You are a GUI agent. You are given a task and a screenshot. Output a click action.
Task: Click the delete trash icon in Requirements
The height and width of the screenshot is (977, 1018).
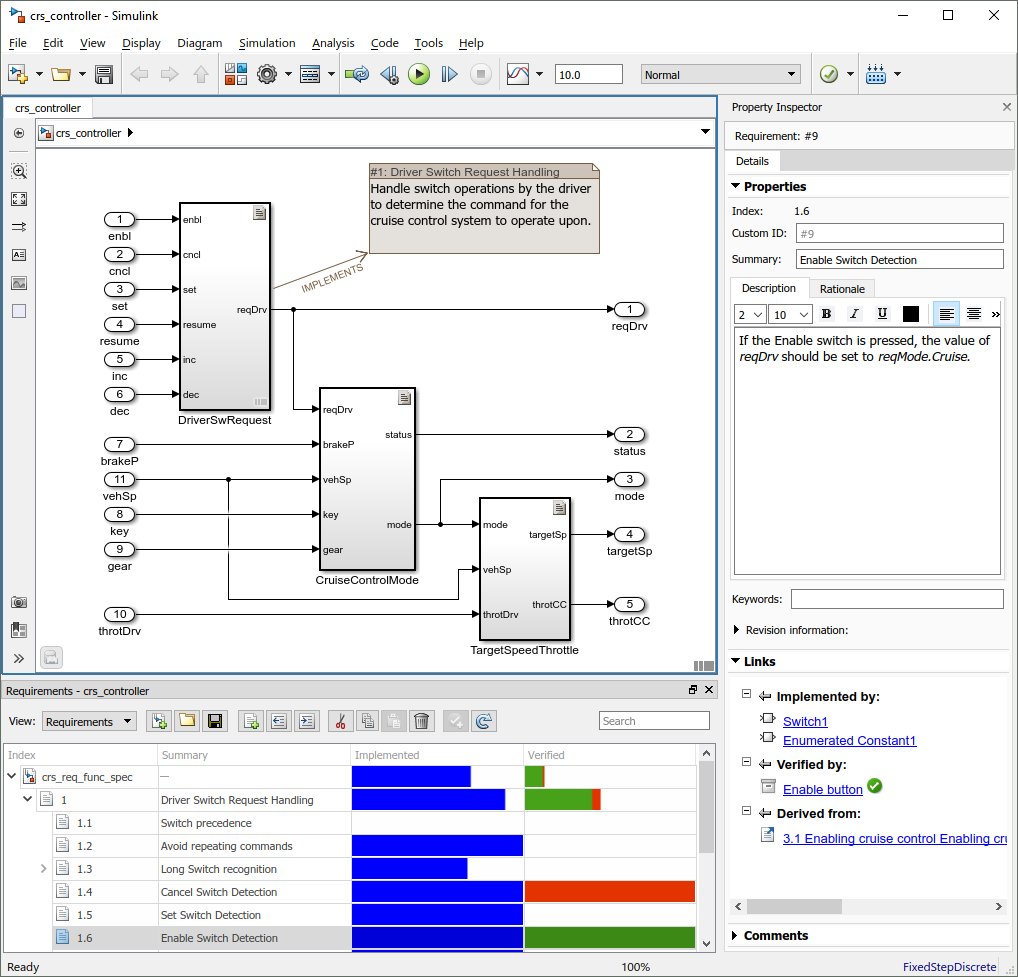(422, 721)
